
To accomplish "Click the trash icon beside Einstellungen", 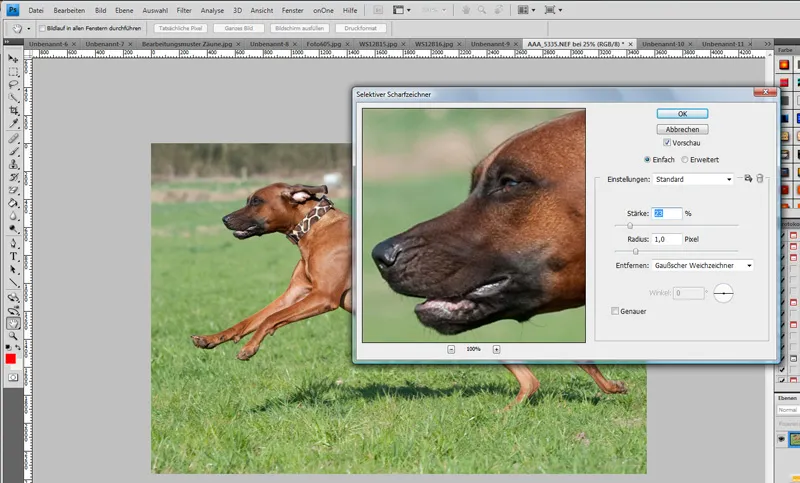I will coord(760,179).
